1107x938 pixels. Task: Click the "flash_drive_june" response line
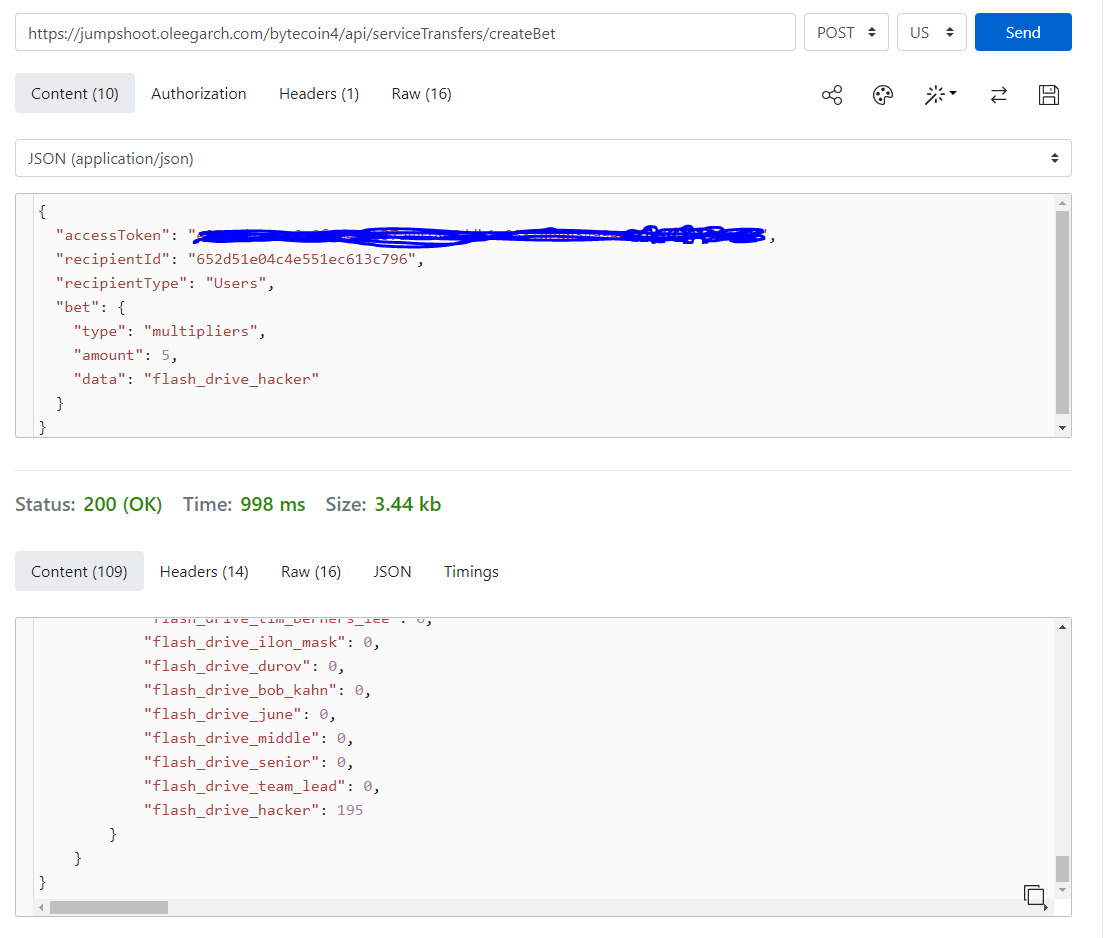(x=239, y=714)
